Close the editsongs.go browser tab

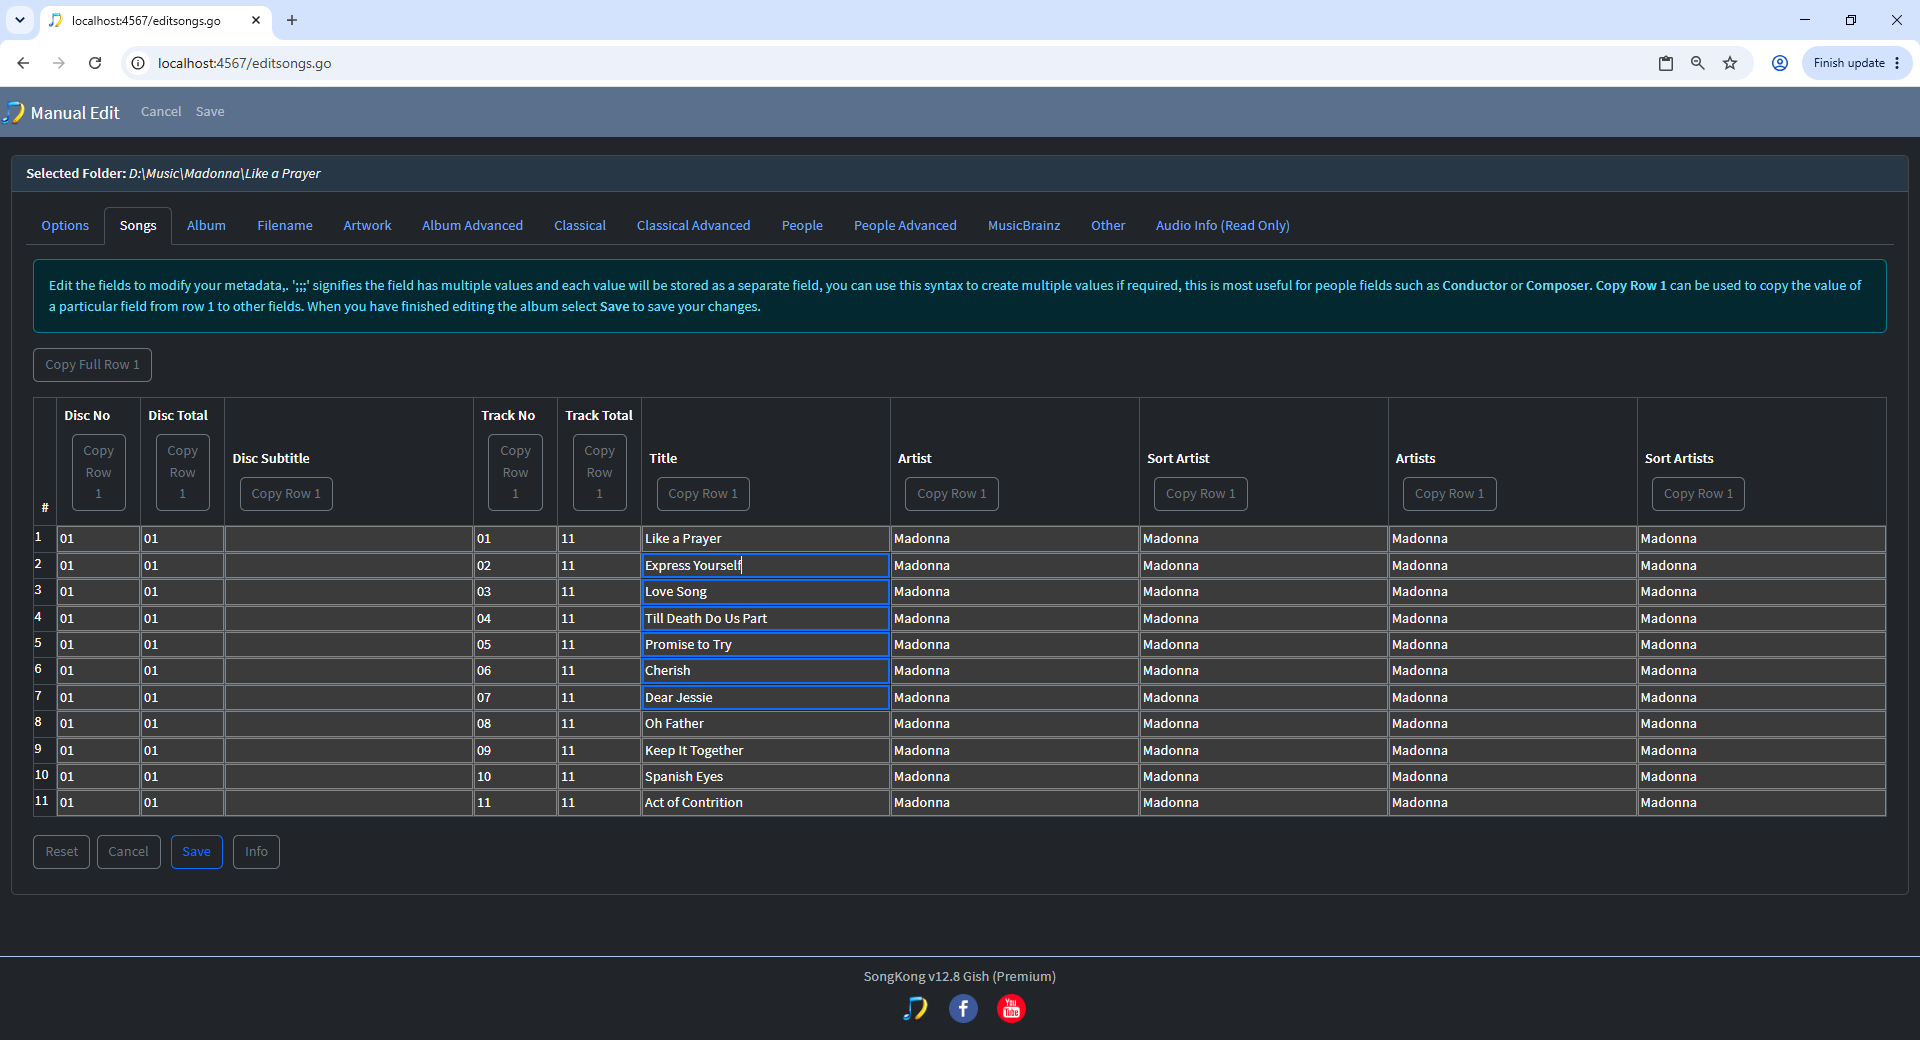tap(256, 20)
